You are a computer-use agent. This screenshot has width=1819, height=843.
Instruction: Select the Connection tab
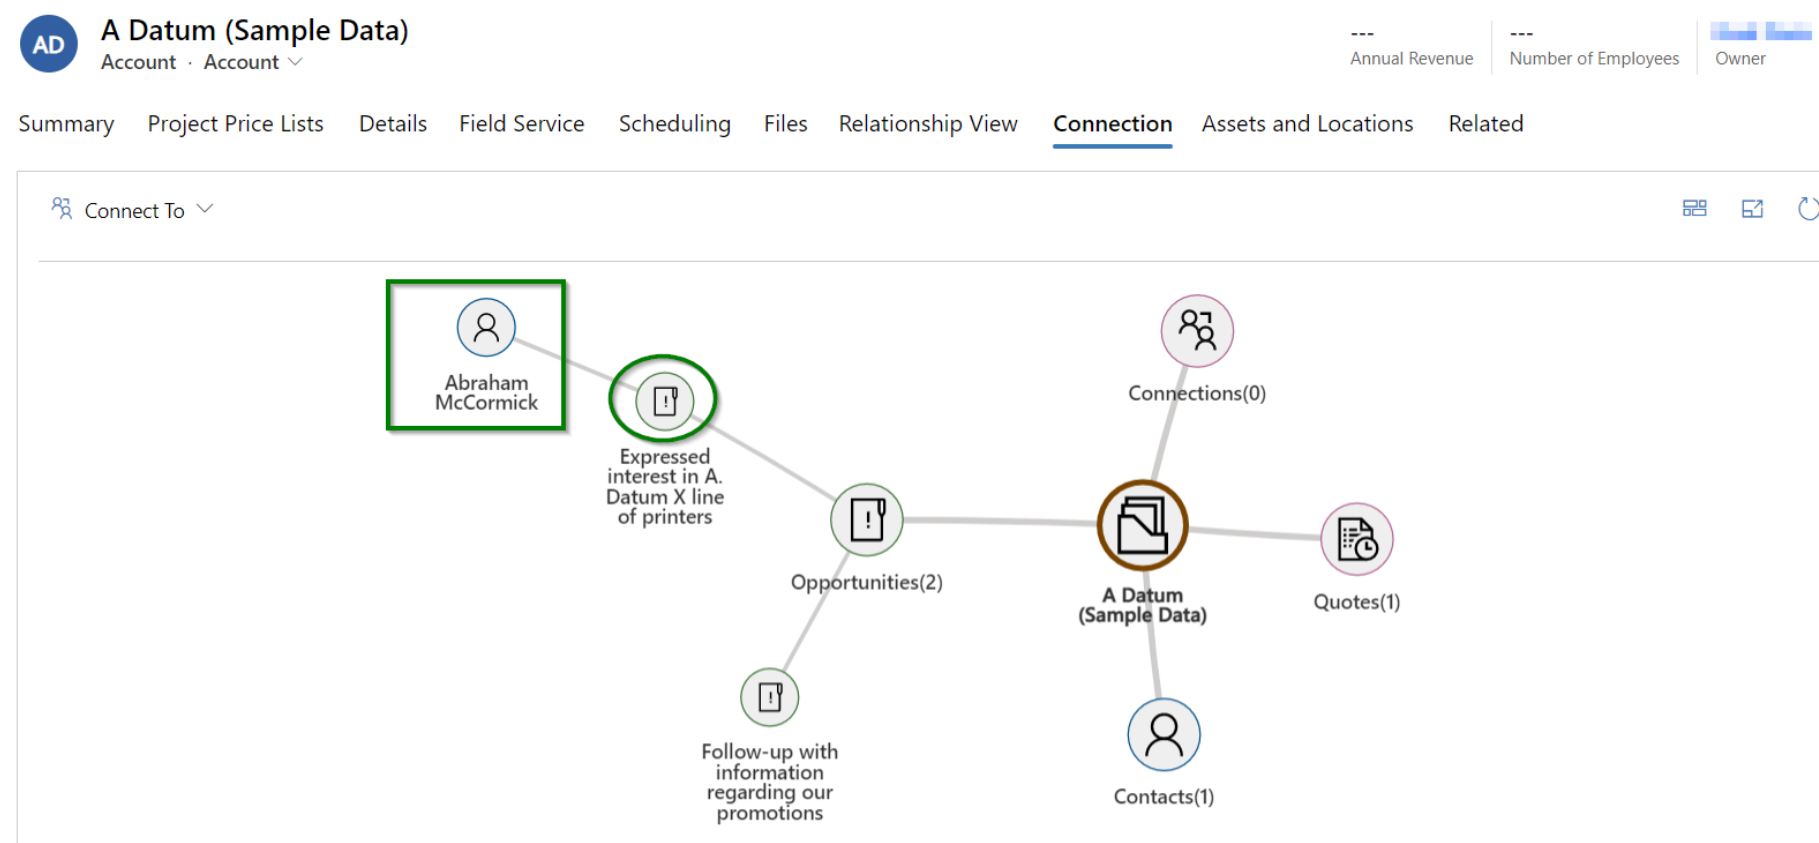[1113, 124]
